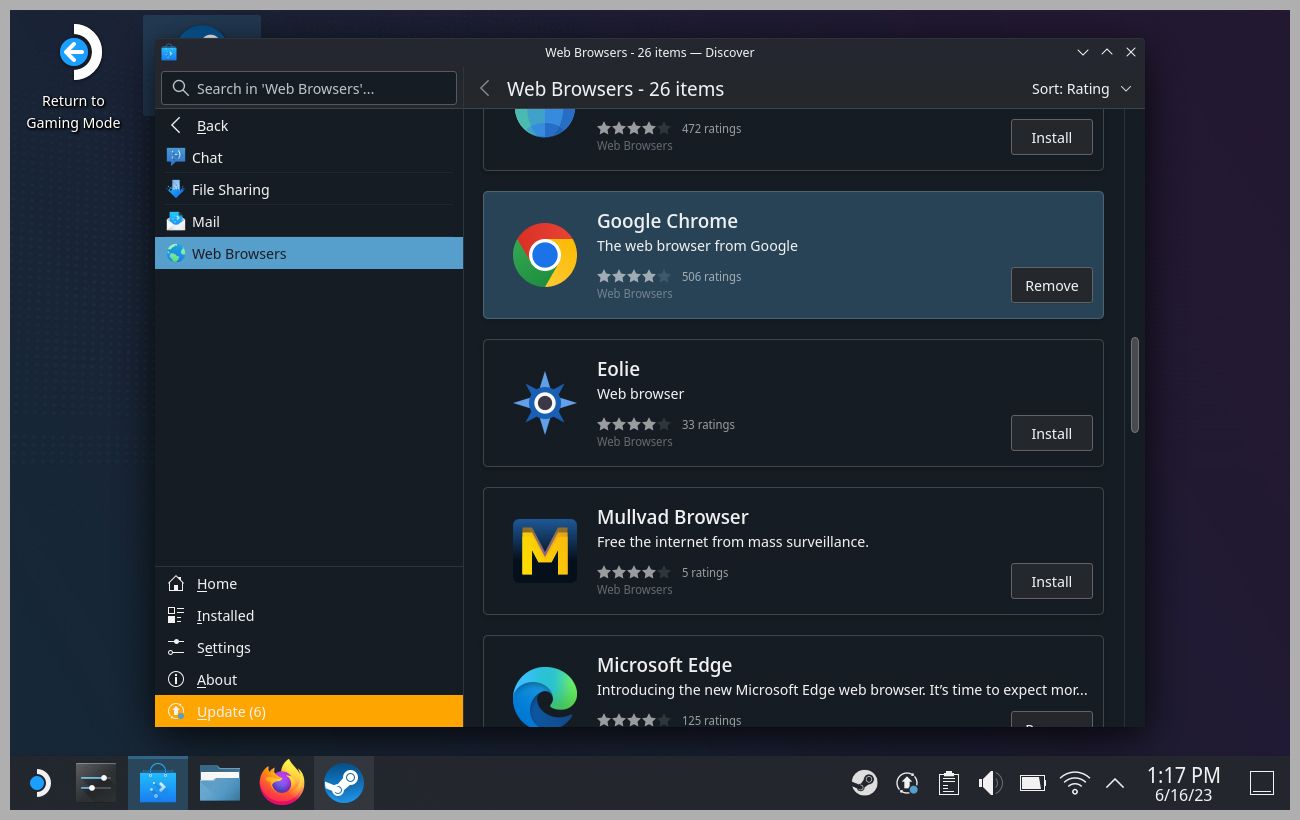Click the Mullvad Browser app icon
The width and height of the screenshot is (1300, 820).
click(x=545, y=551)
